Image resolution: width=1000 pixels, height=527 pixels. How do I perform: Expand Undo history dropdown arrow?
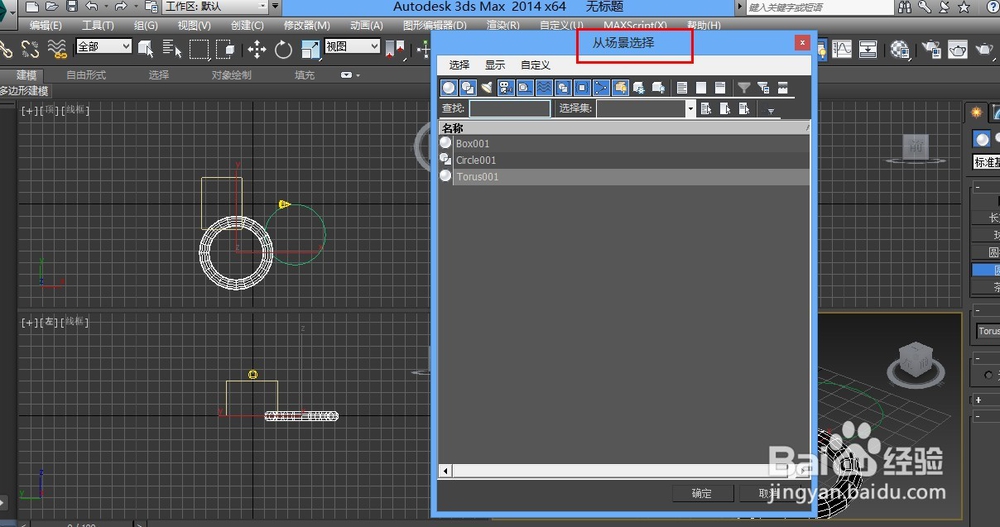click(x=106, y=7)
